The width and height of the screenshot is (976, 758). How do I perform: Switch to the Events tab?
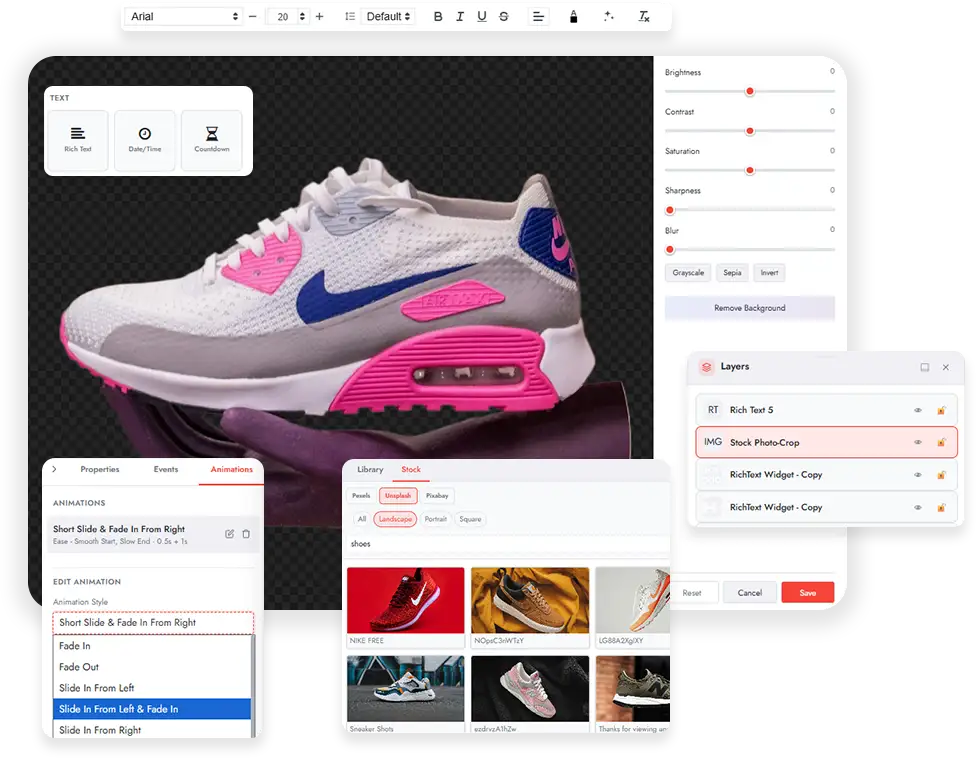[x=166, y=469]
